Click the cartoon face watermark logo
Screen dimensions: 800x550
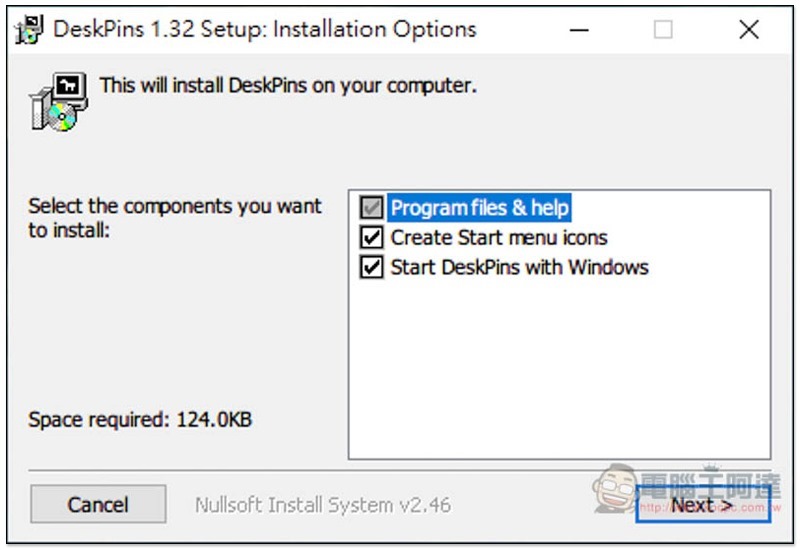pos(615,489)
